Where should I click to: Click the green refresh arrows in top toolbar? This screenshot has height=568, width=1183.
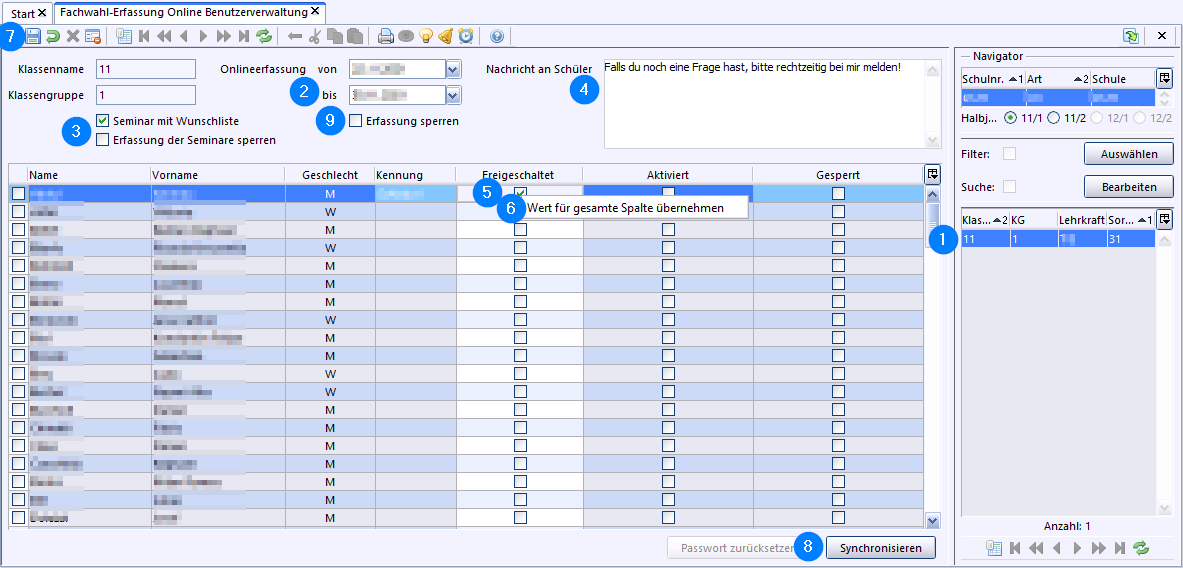coord(263,35)
